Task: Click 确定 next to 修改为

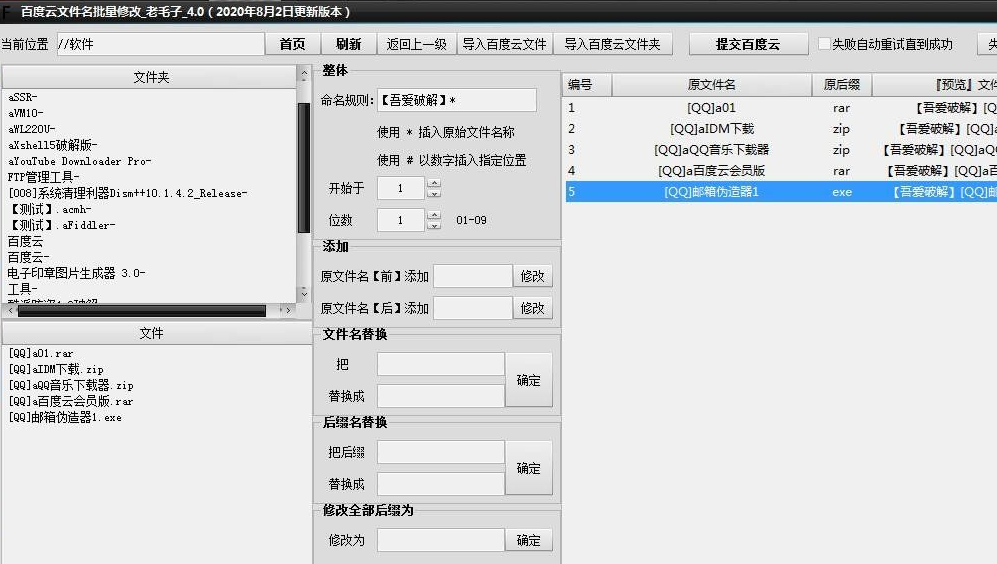Action: point(528,540)
